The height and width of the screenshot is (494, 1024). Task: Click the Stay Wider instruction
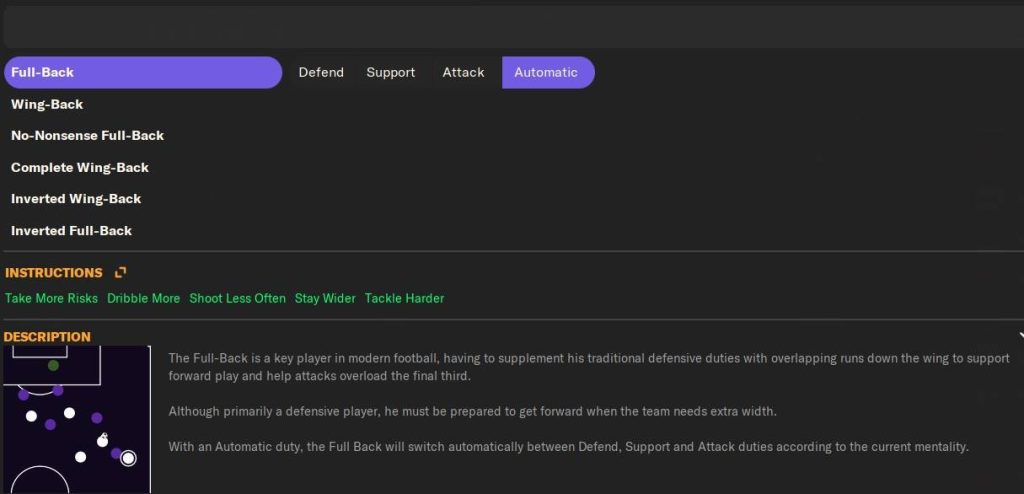coord(325,298)
